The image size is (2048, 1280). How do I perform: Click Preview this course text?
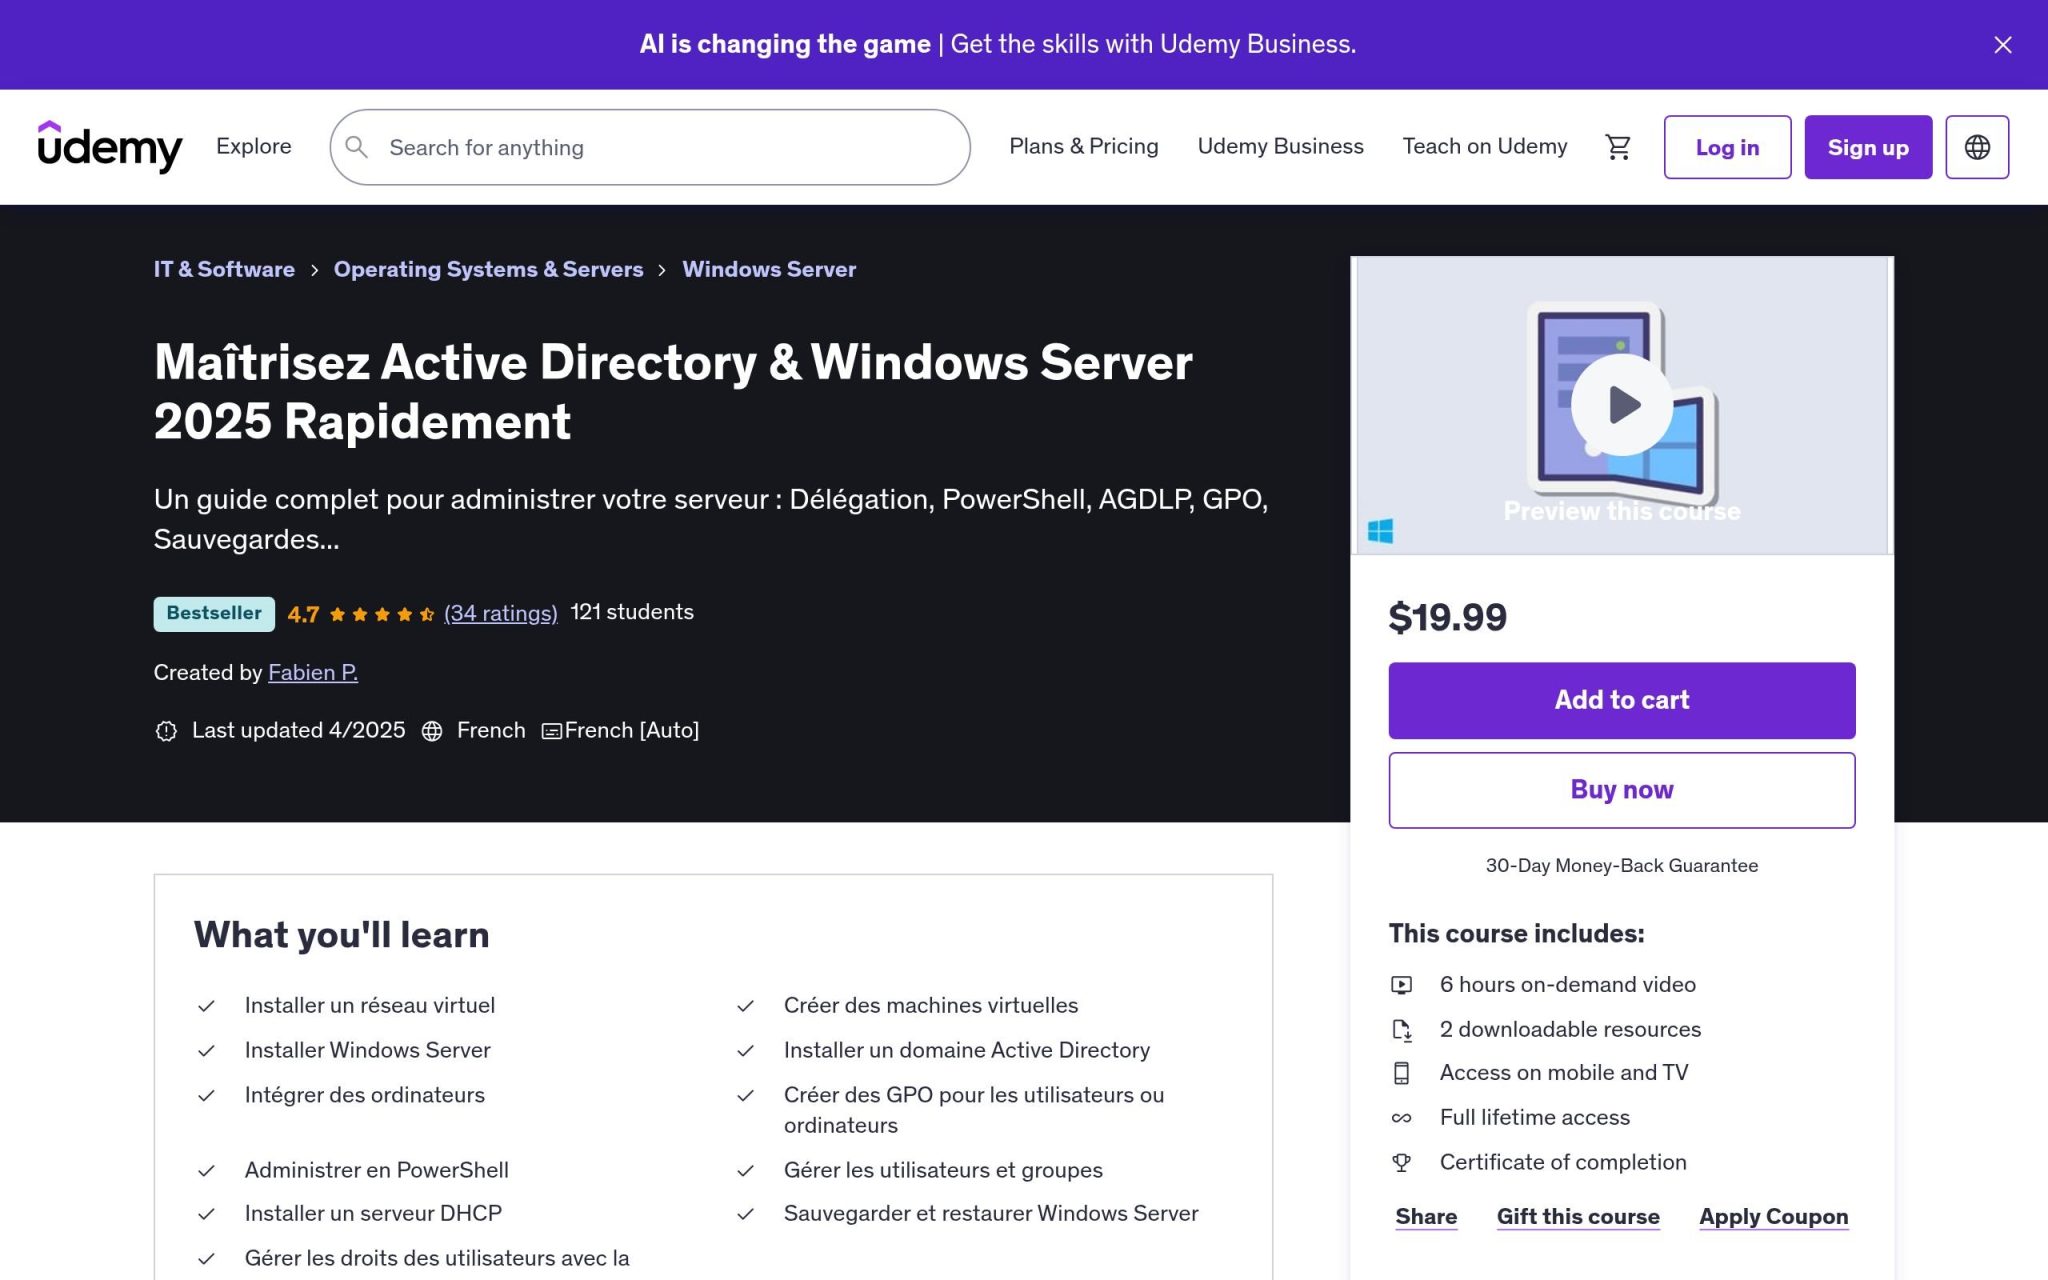1621,511
